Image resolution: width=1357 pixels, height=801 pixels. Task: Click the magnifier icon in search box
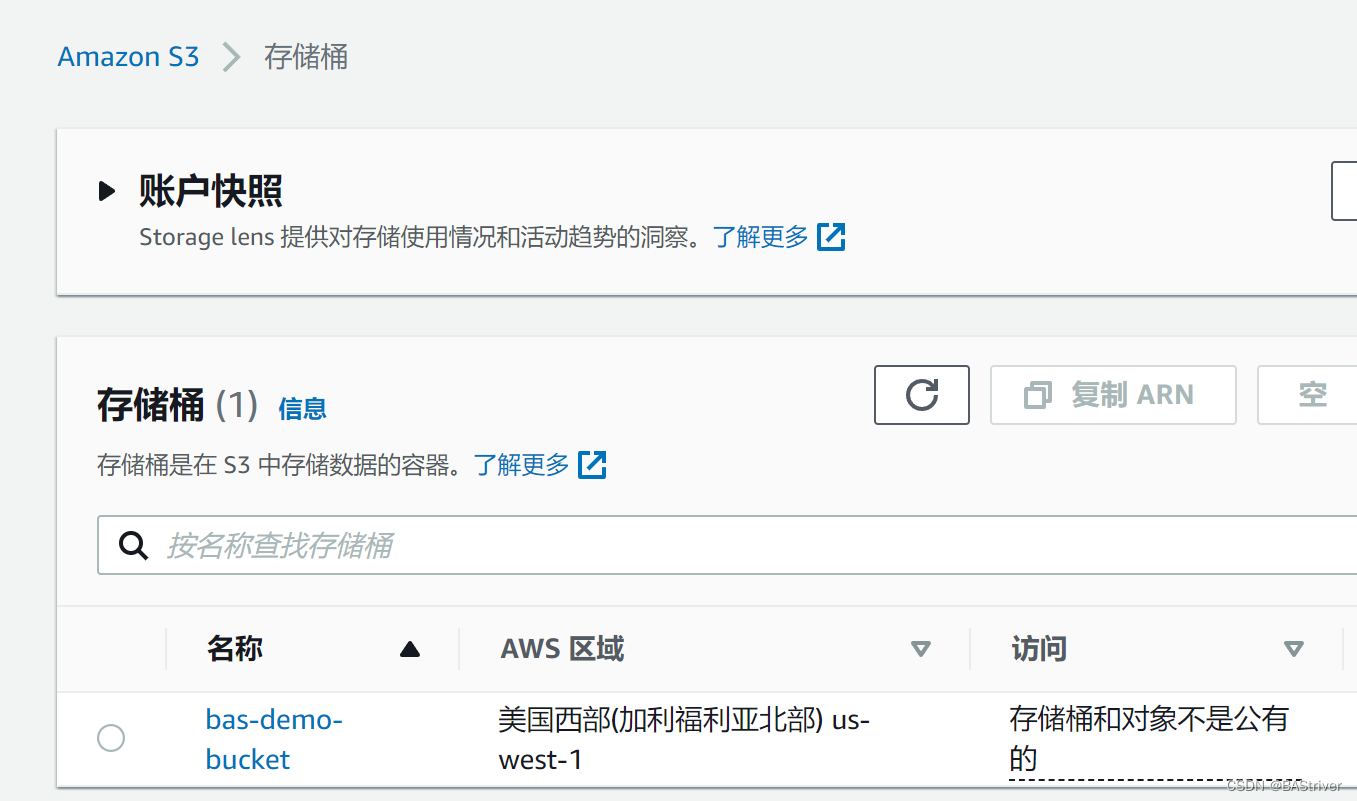[133, 545]
